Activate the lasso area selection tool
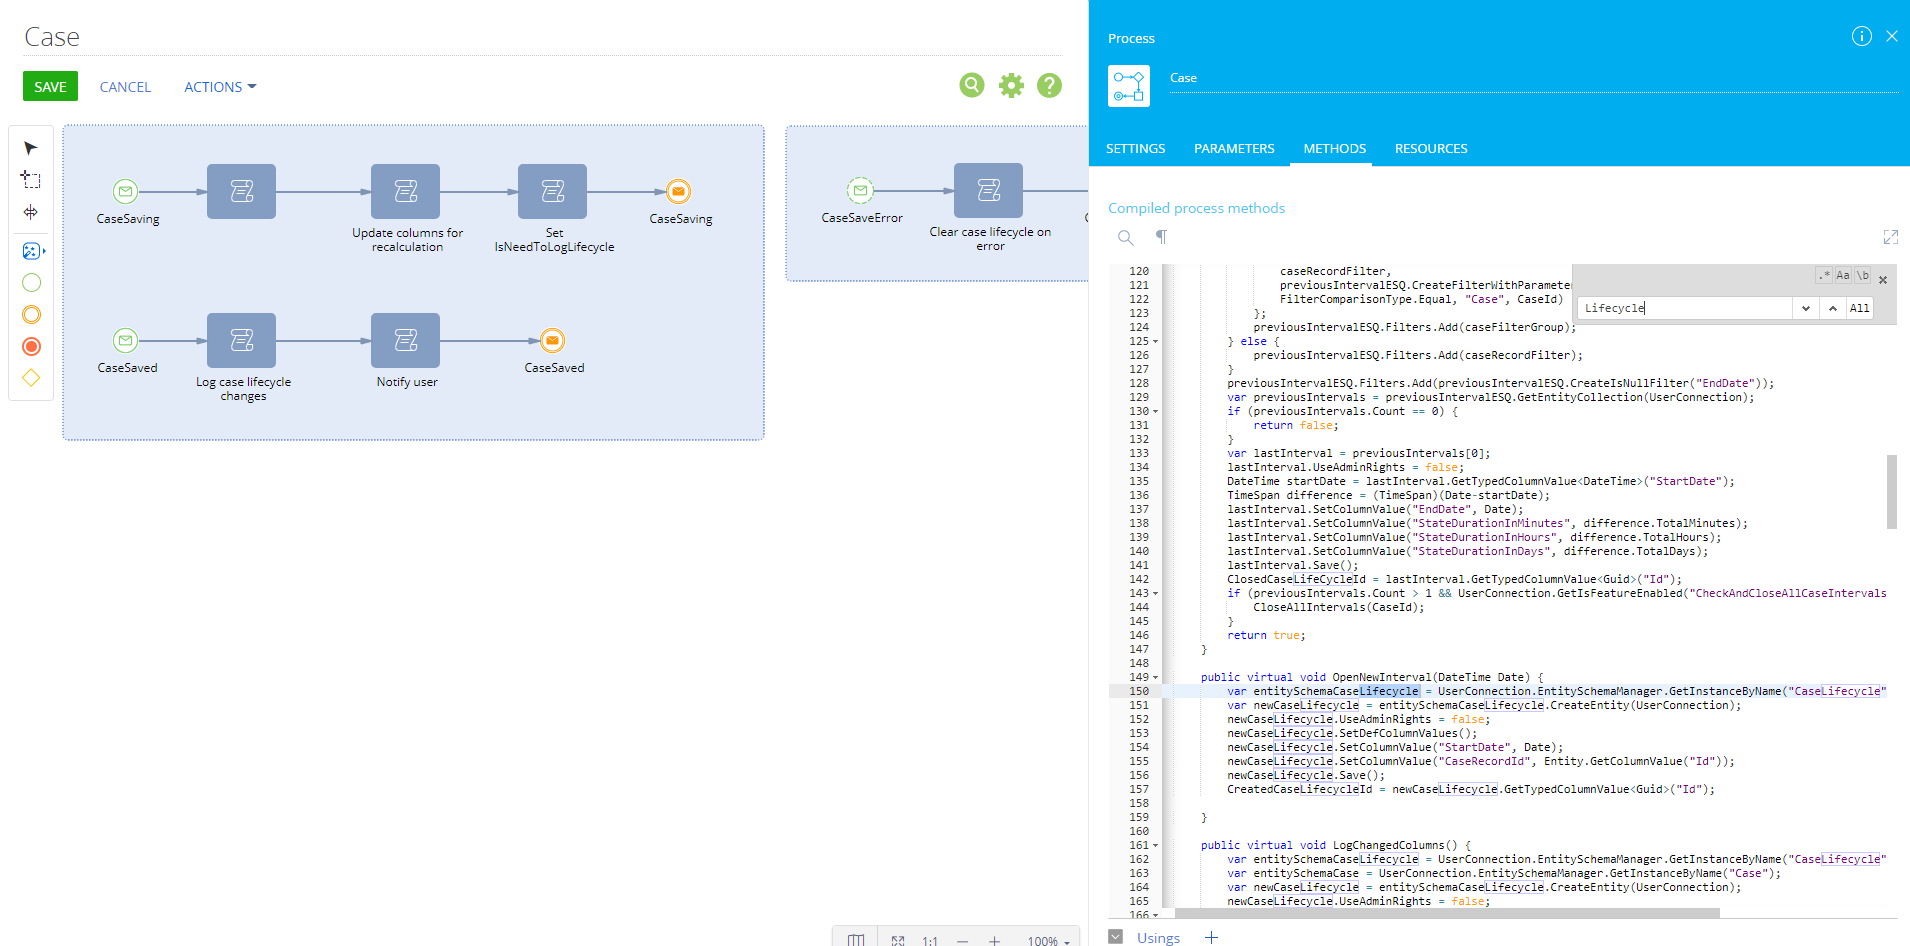 coord(31,180)
